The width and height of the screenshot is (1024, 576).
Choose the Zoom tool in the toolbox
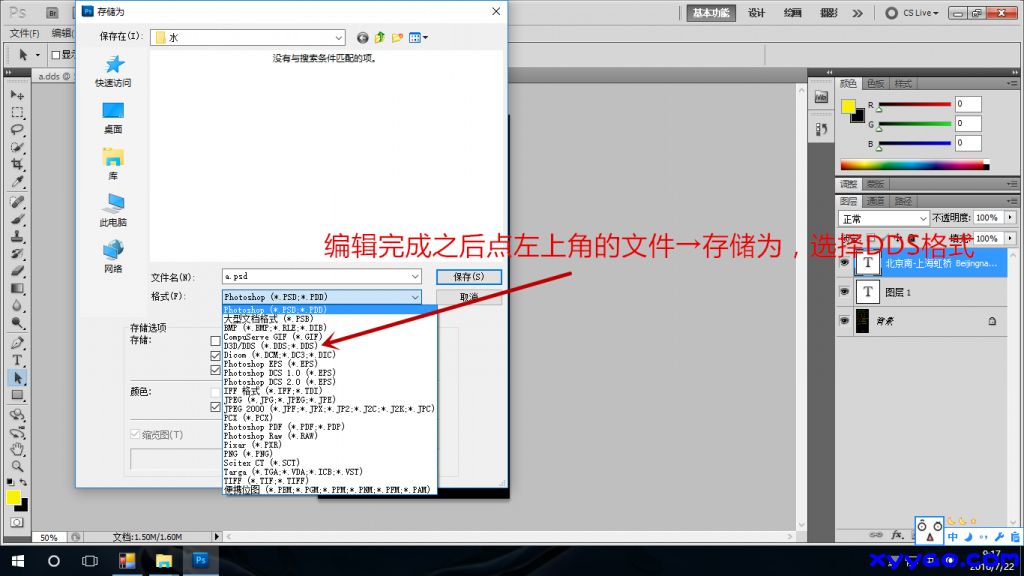tap(17, 466)
